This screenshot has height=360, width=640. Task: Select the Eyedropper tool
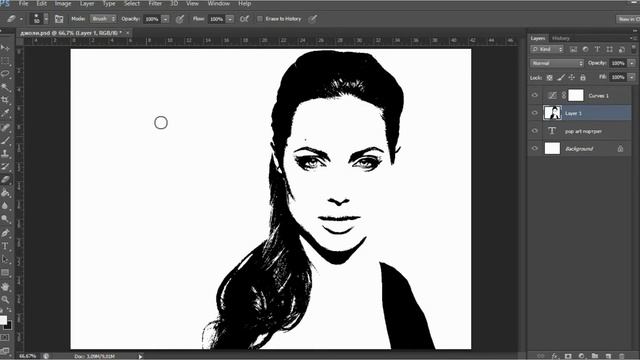(5, 113)
